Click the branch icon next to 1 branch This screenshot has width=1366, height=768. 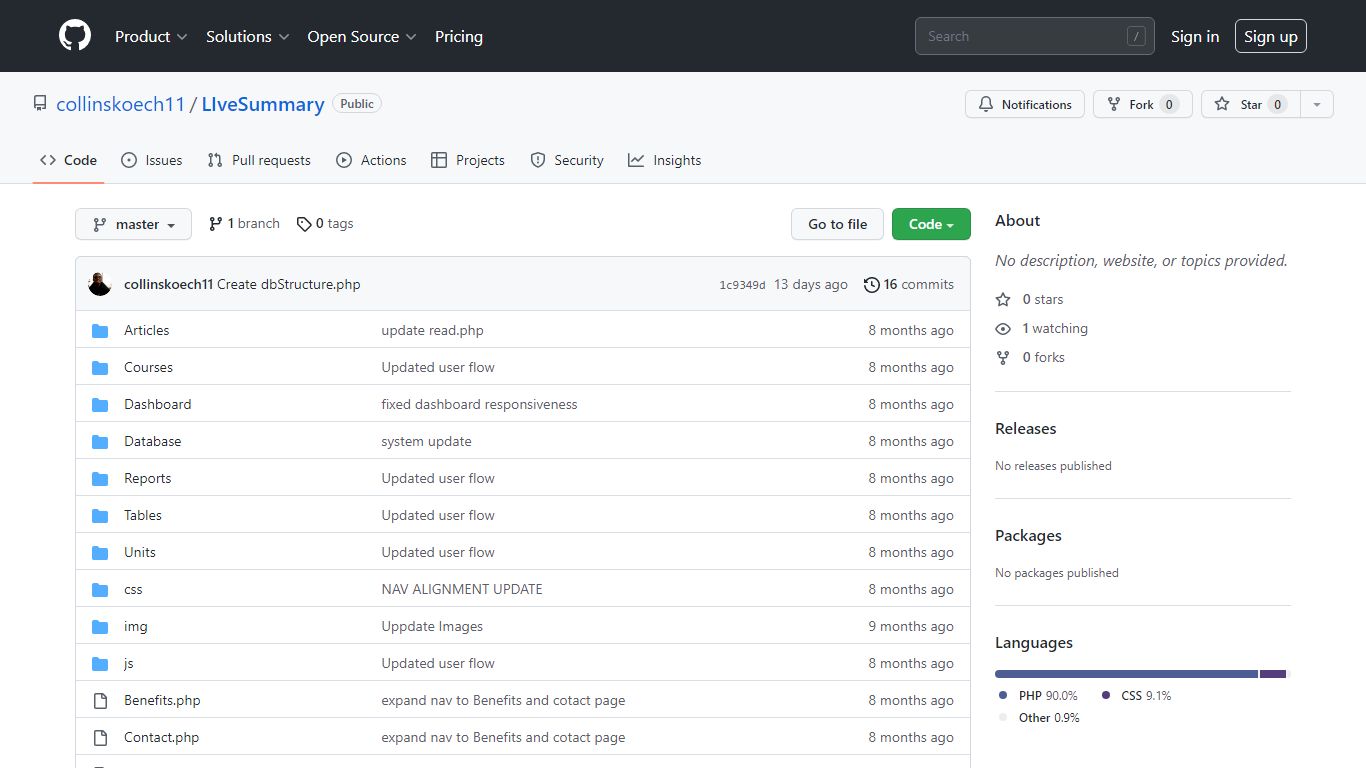[x=215, y=224]
